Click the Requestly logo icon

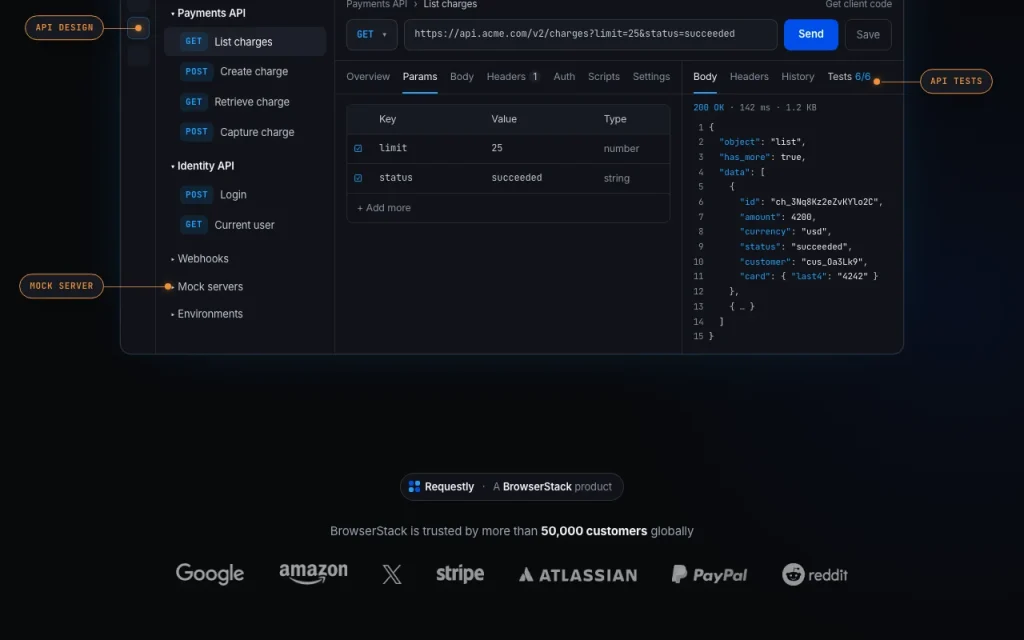click(x=414, y=487)
